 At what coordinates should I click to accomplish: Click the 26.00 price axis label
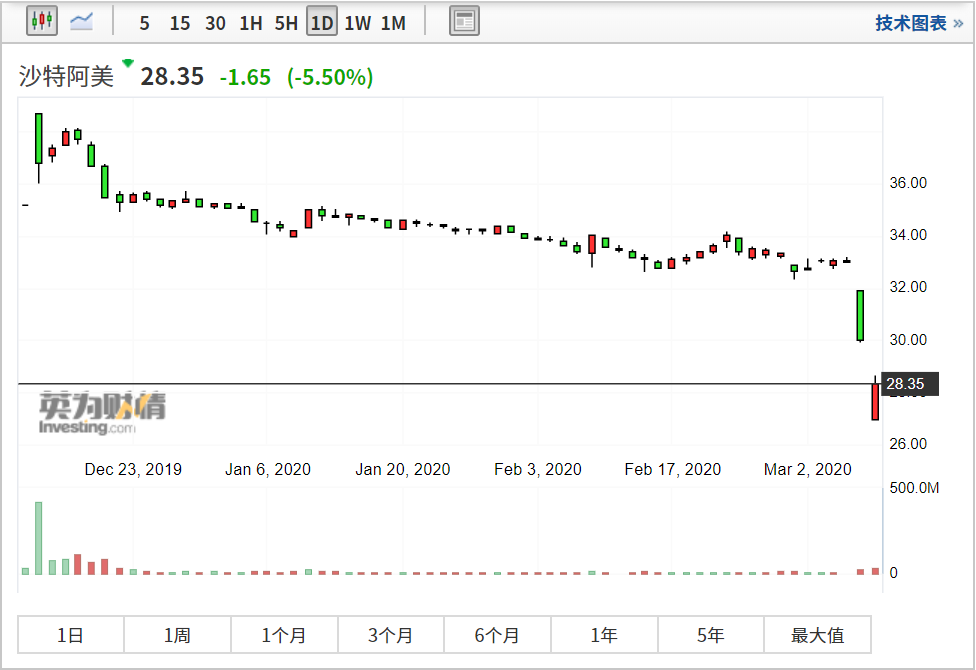(908, 443)
